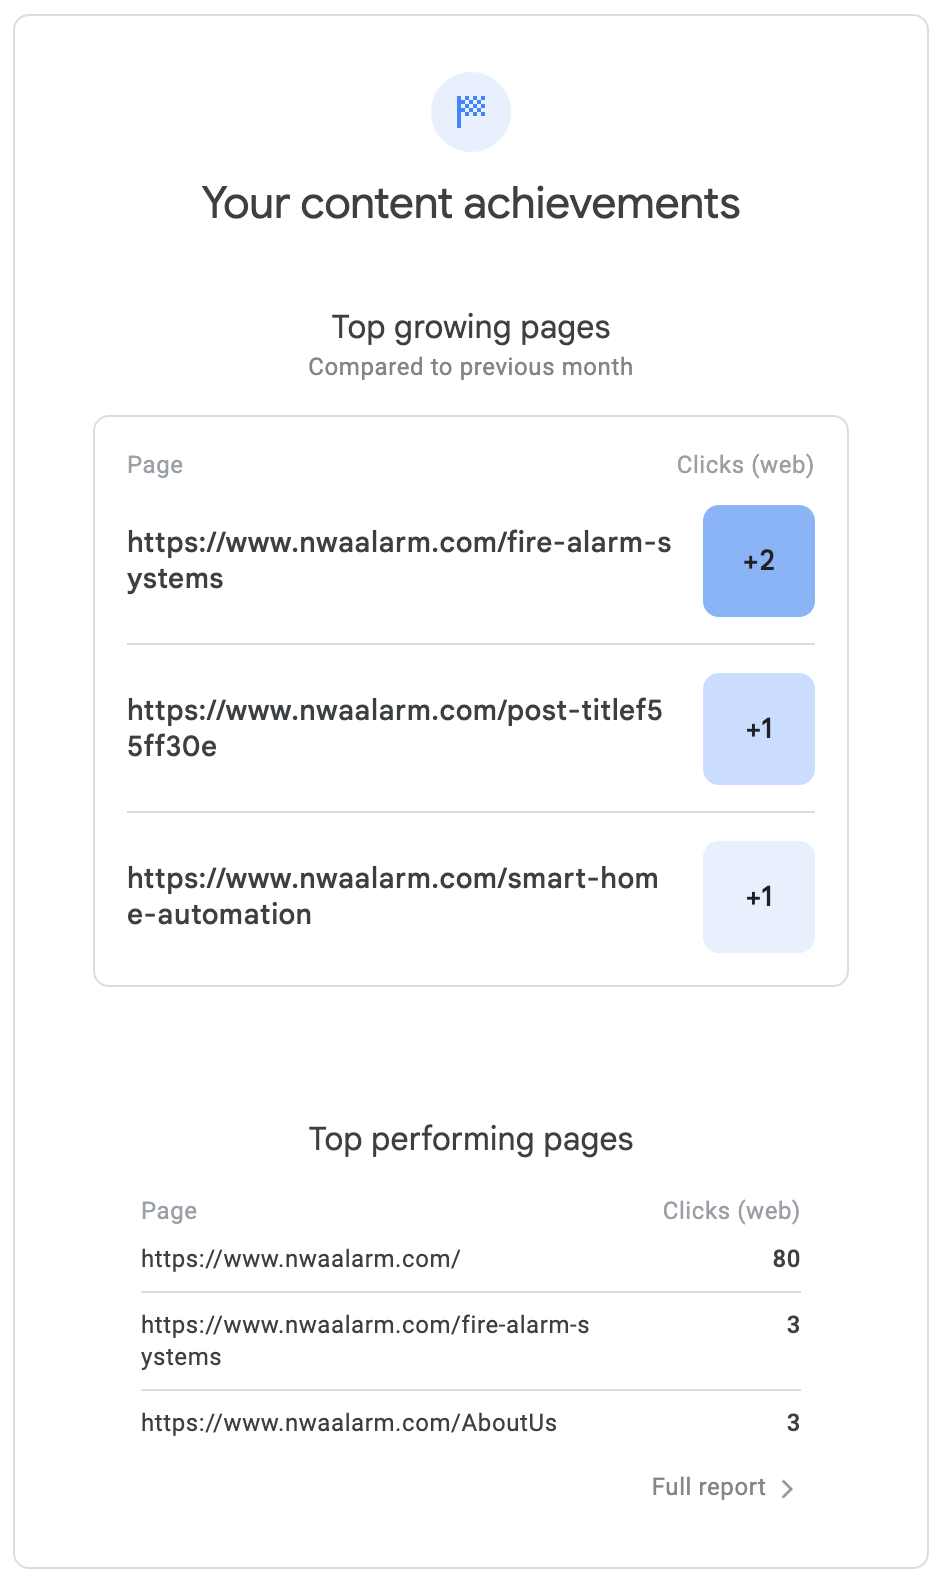
Task: Click the smart-home-automation page URL
Action: [x=392, y=896]
